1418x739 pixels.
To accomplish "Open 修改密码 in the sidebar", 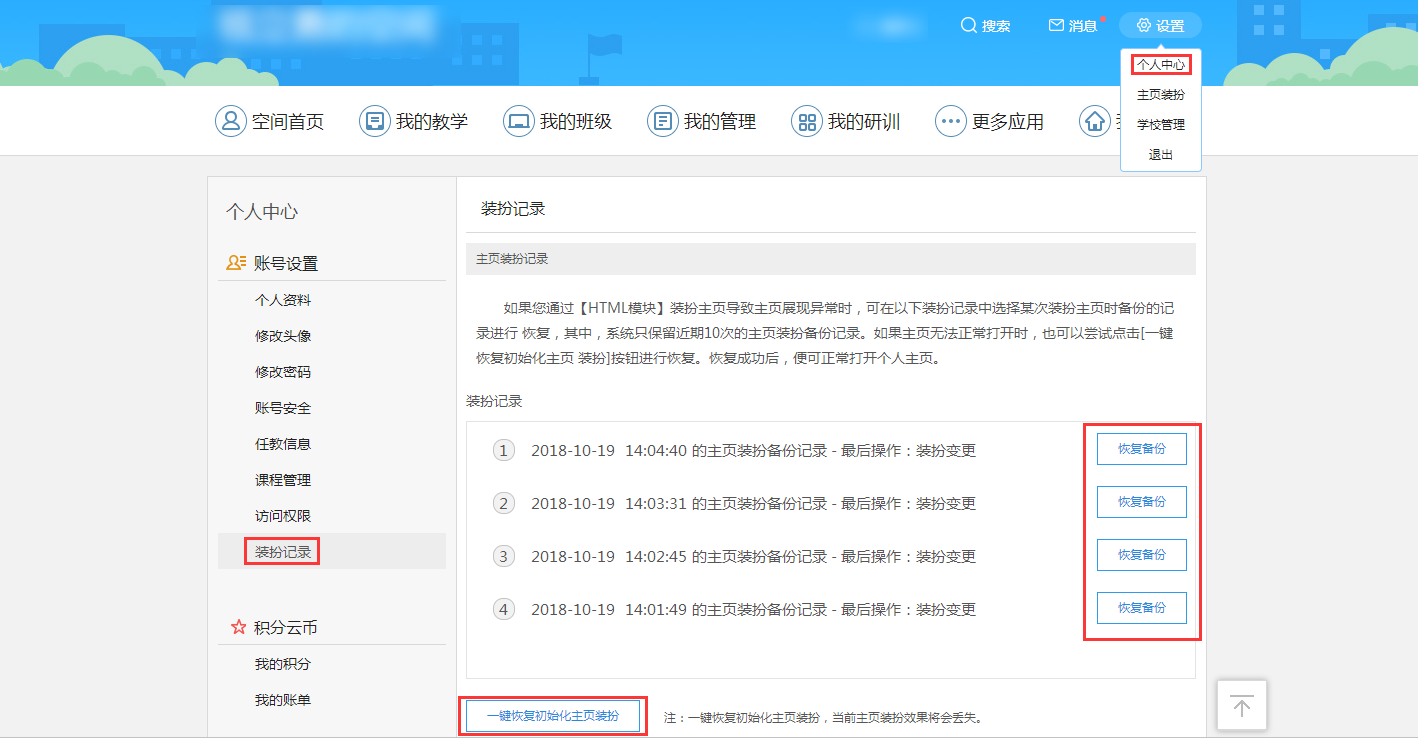I will [x=283, y=372].
